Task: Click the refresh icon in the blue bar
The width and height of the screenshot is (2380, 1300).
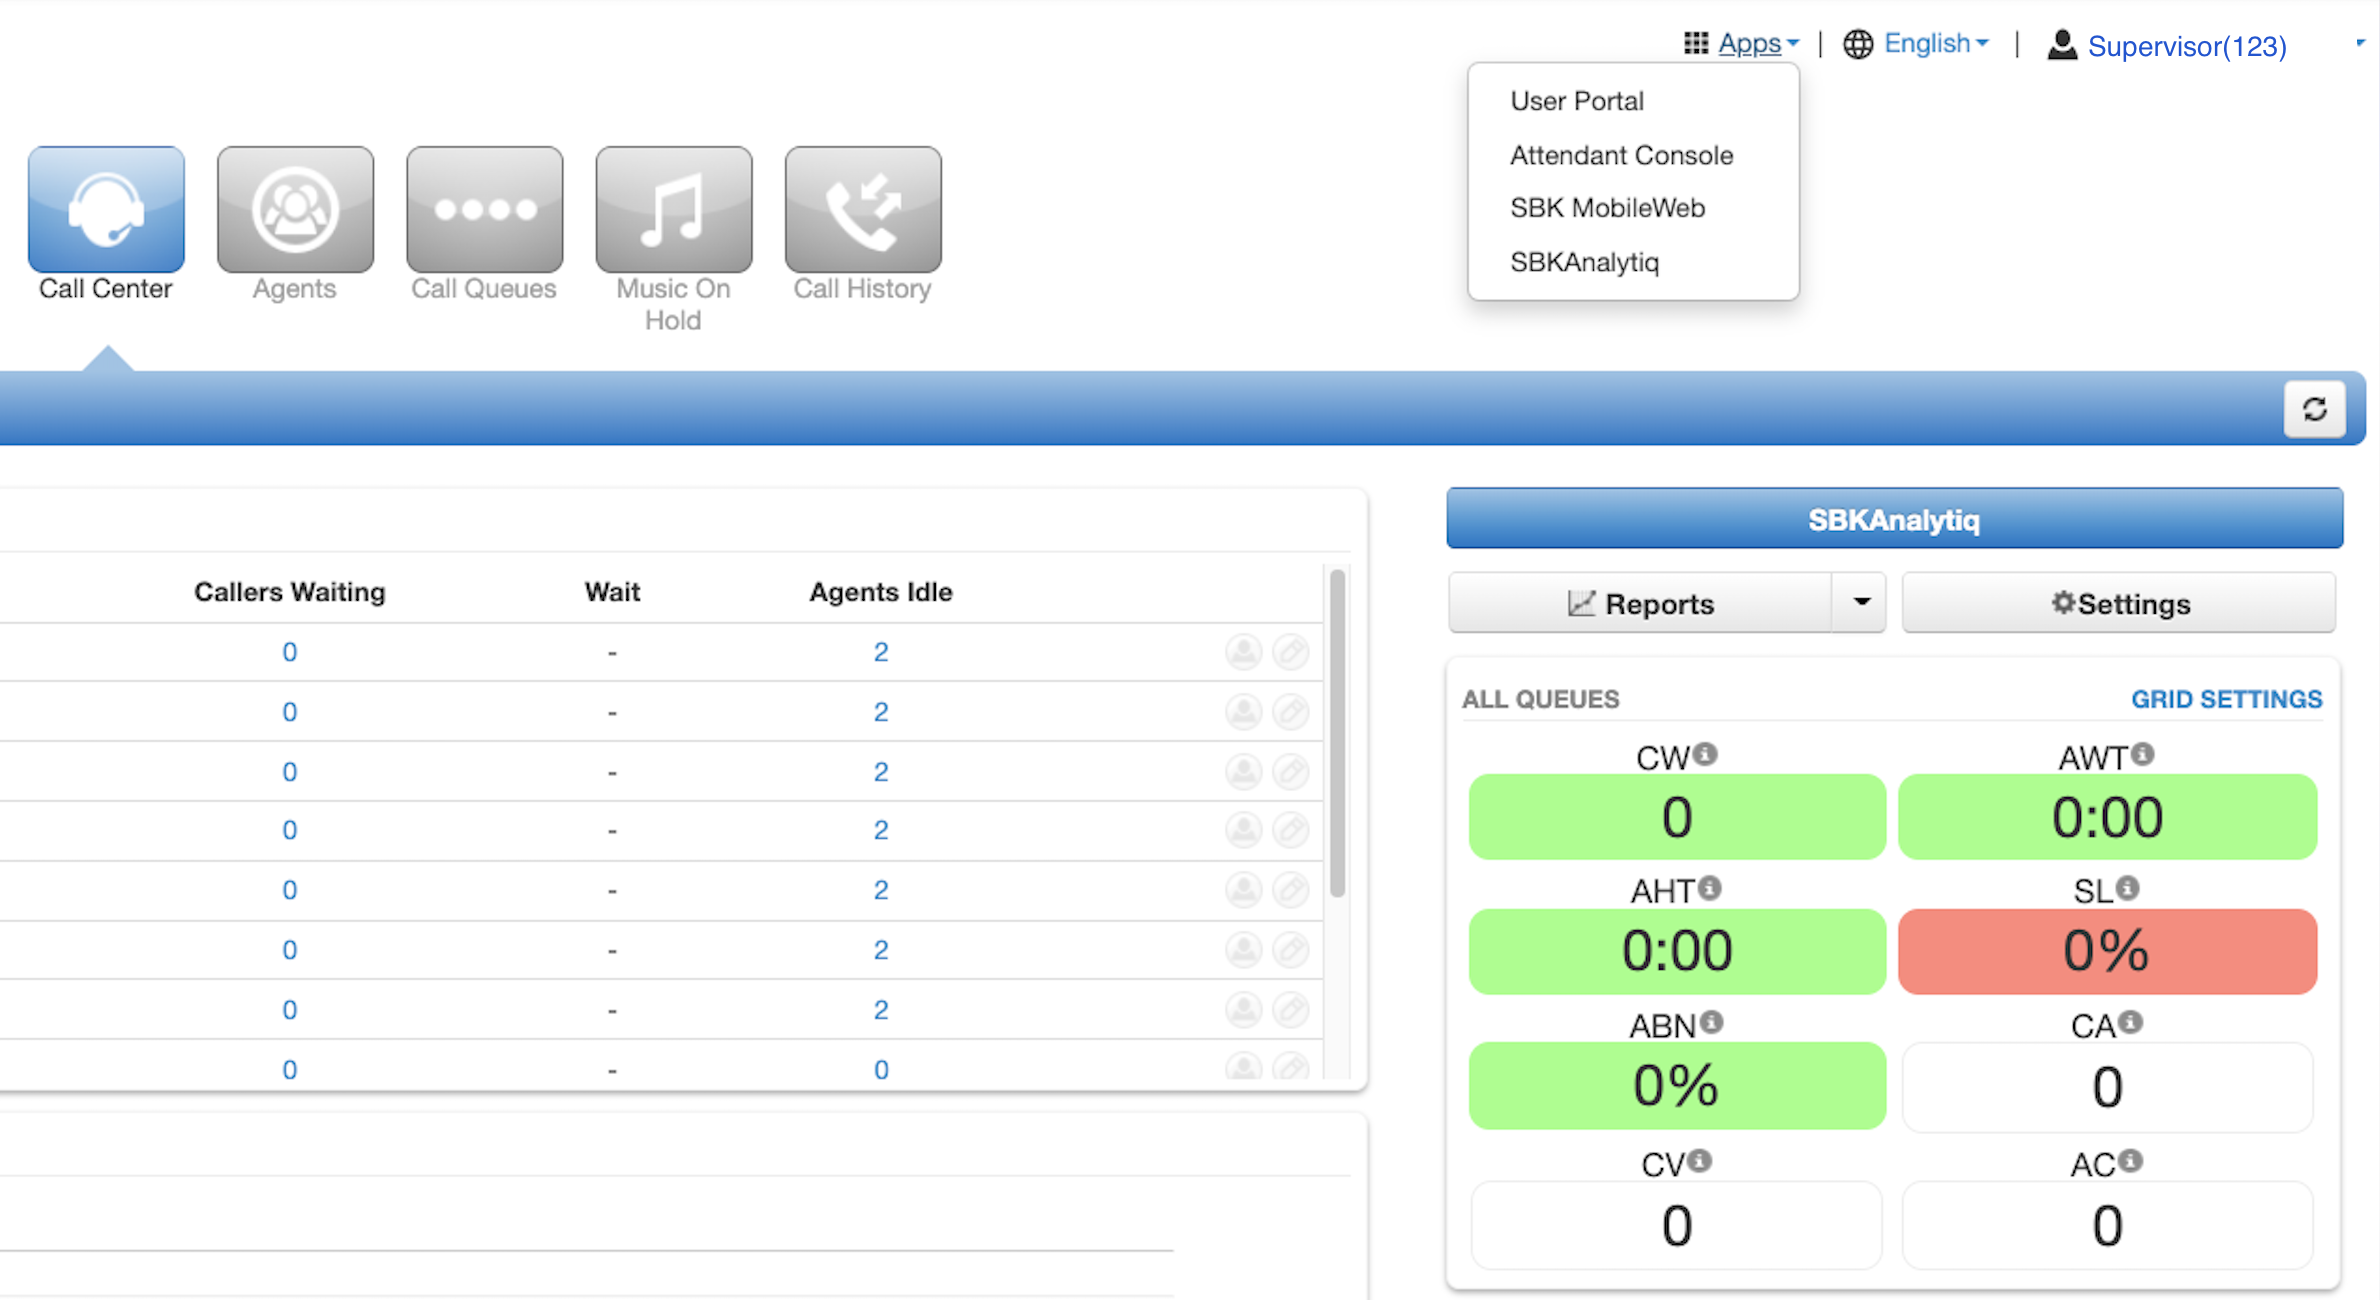Action: tap(2314, 409)
